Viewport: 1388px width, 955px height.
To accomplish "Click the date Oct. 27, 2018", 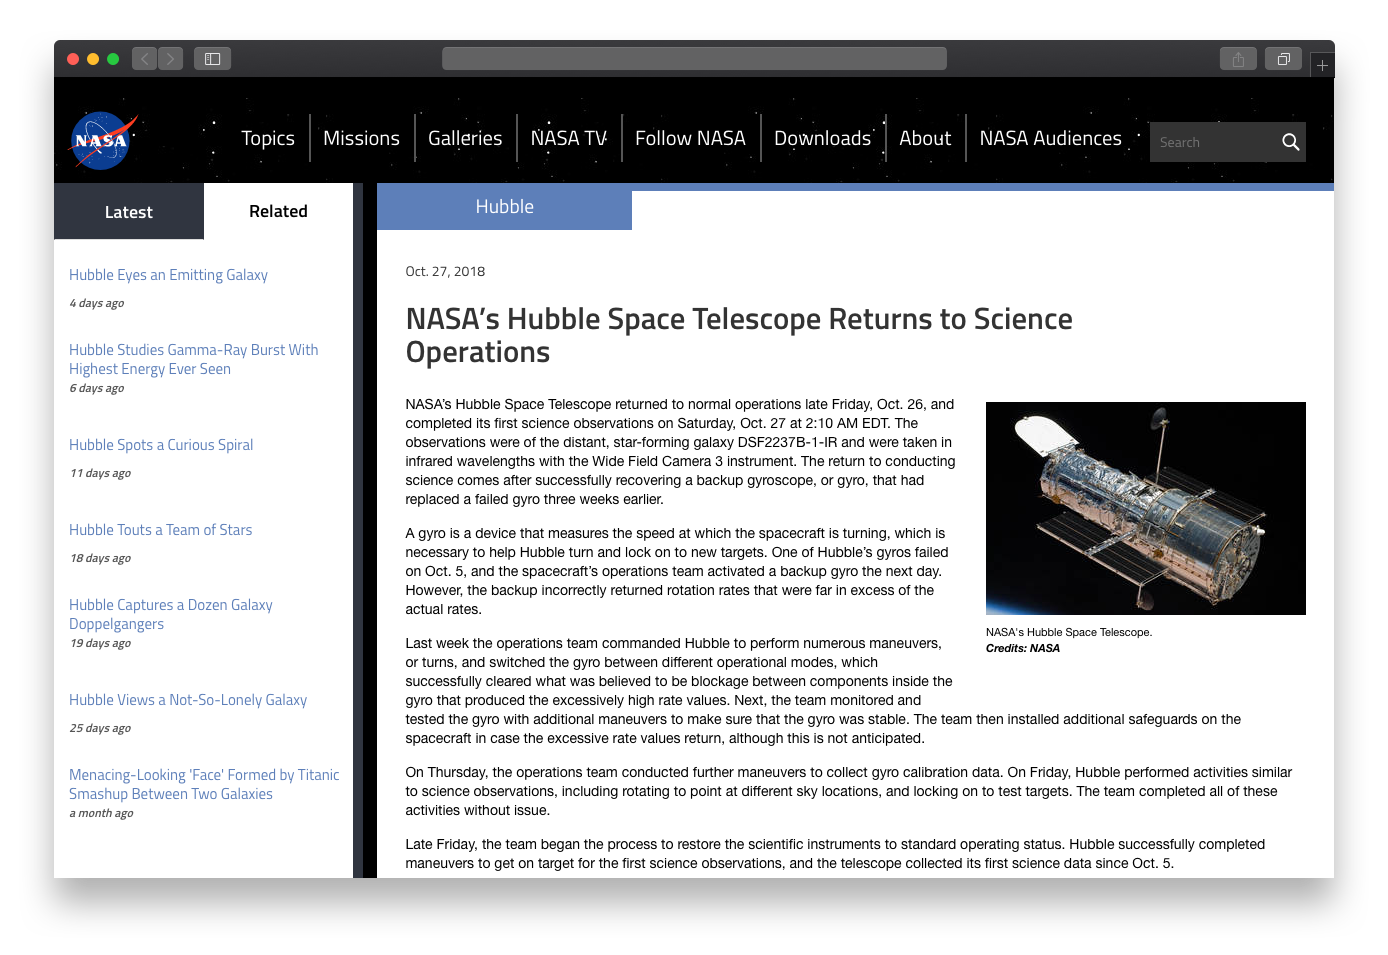I will coord(445,272).
